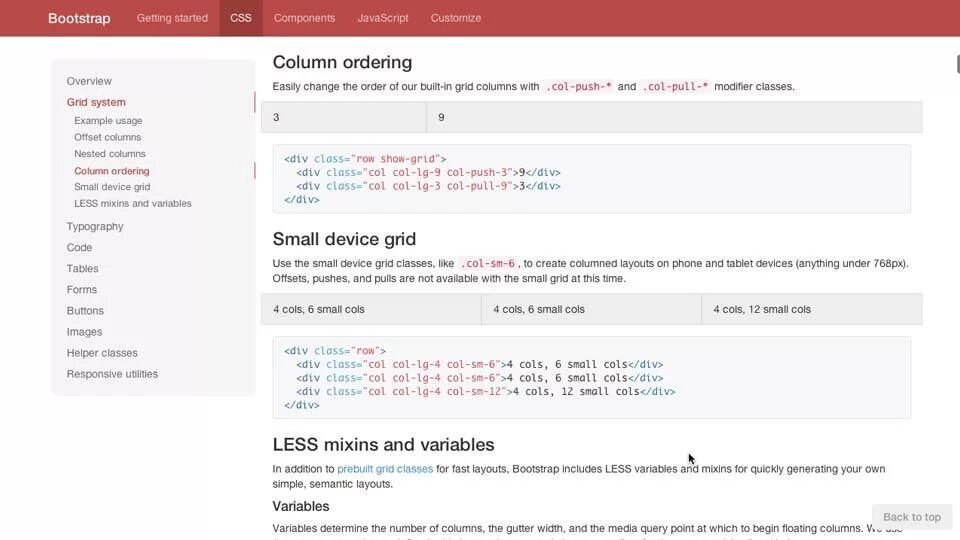Jump to Helper classes section
Image resolution: width=960 pixels, height=540 pixels.
point(102,353)
